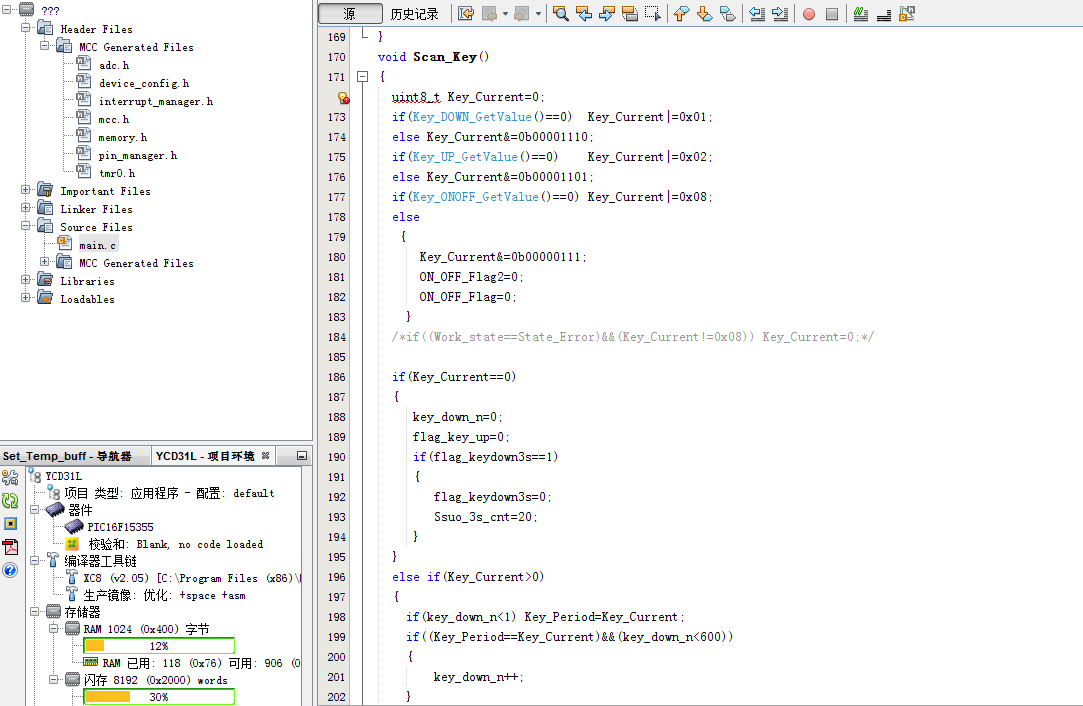Click the Find Selection magnifier icon
Image resolution: width=1083 pixels, height=706 pixels.
coord(560,14)
